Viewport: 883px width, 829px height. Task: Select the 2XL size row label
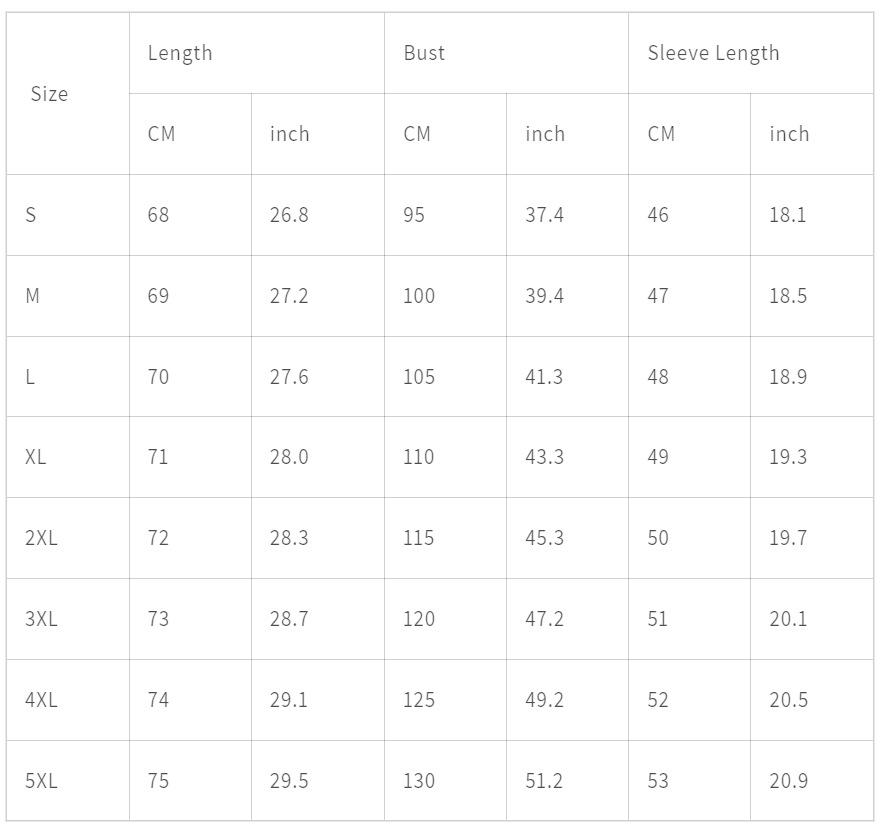41,538
